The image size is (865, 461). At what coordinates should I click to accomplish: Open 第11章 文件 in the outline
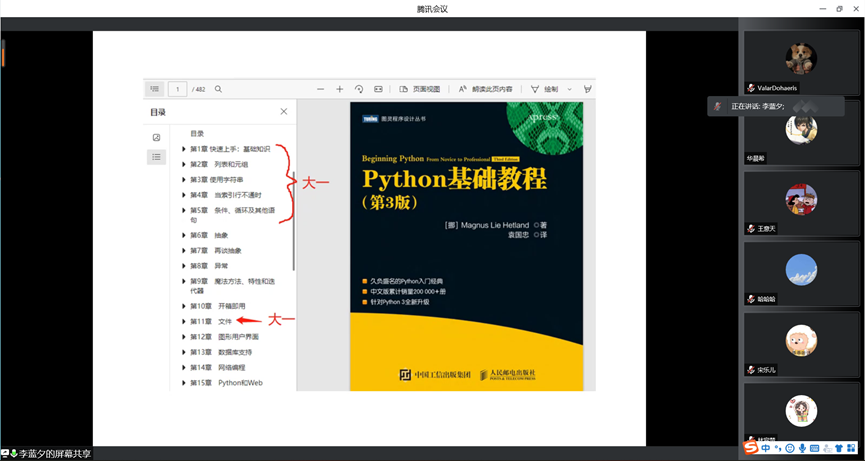[x=211, y=321]
